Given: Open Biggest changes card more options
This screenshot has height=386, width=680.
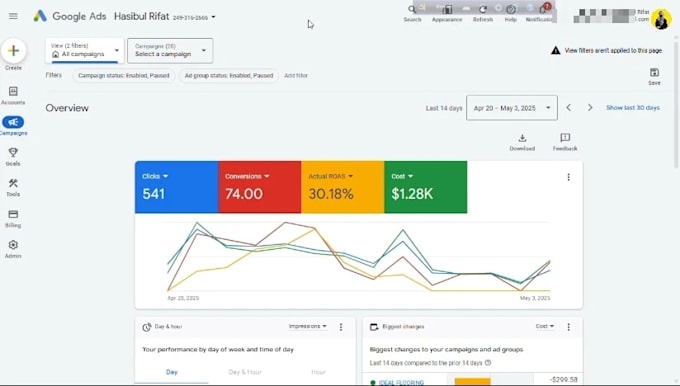Looking at the screenshot, I should pos(569,327).
